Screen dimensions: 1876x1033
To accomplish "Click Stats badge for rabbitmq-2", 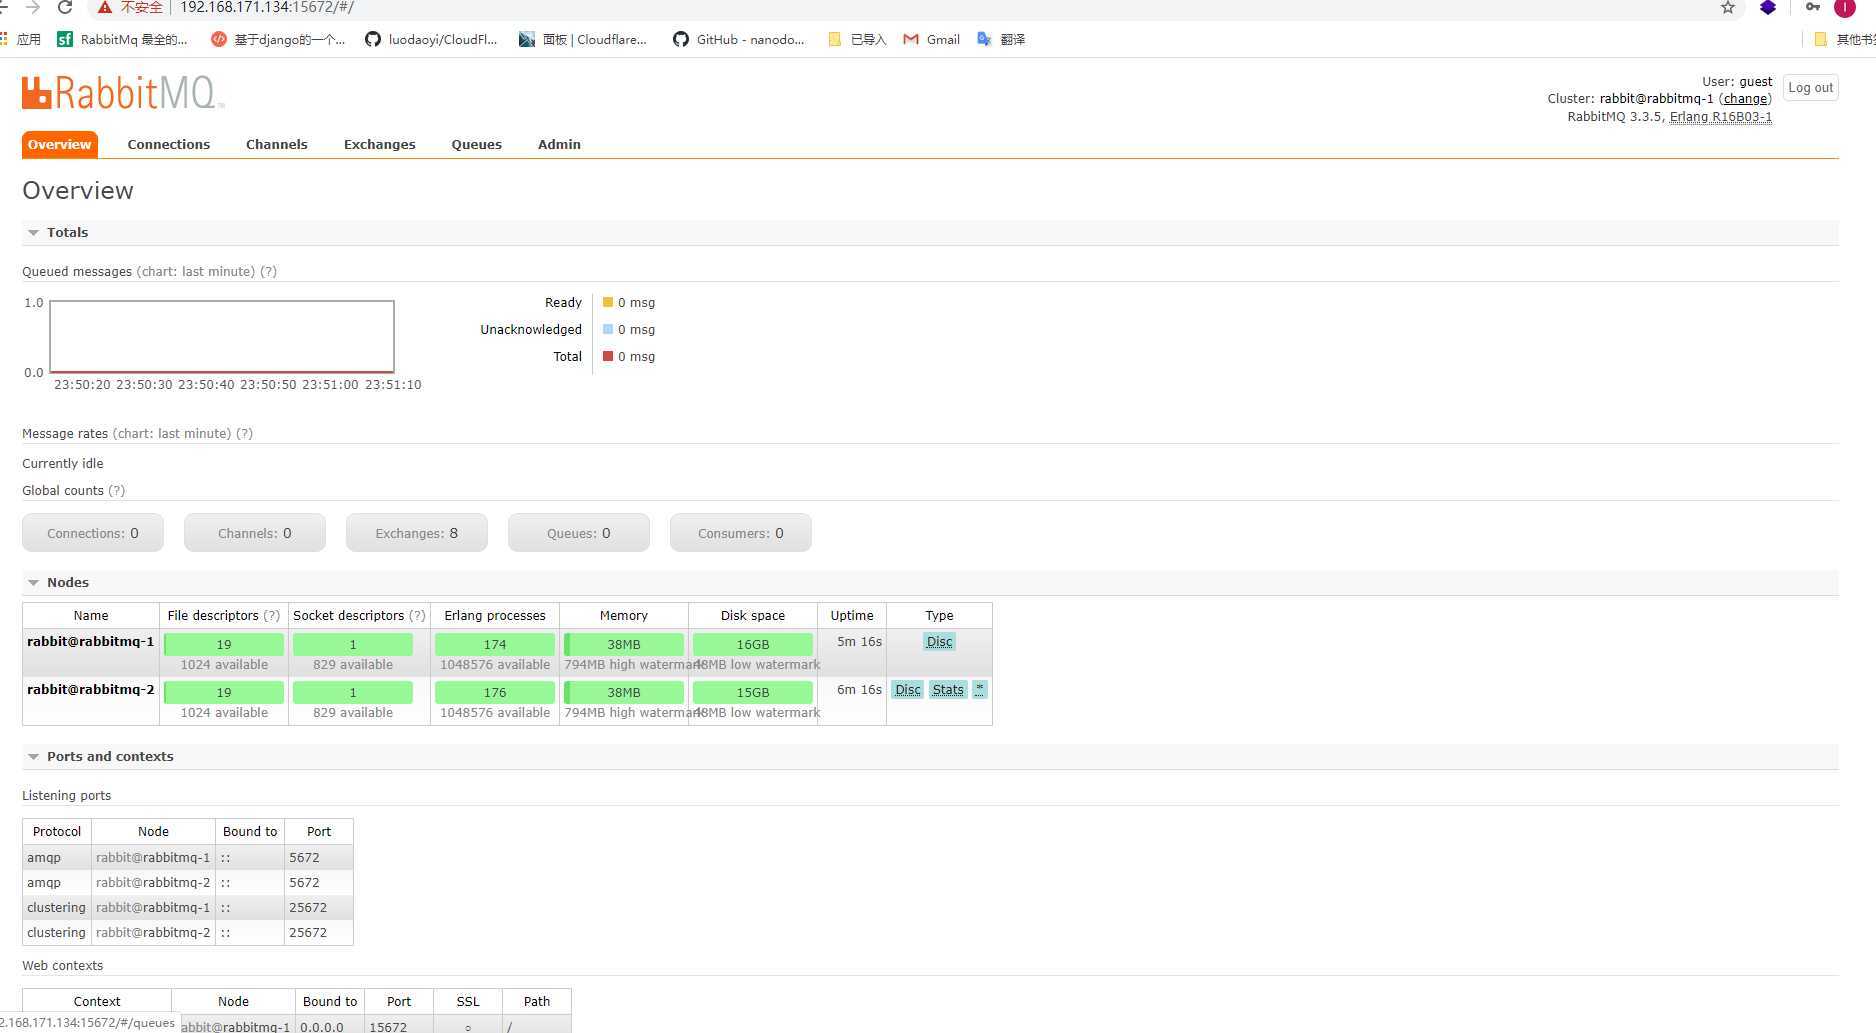I will pos(948,690).
